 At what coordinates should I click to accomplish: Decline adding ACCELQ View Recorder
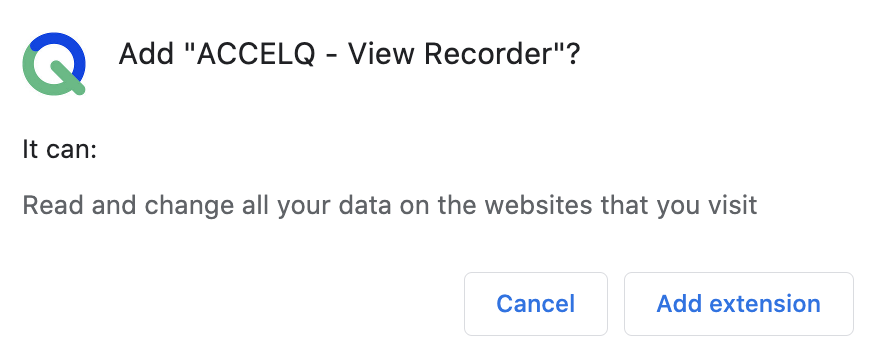pyautogui.click(x=536, y=304)
